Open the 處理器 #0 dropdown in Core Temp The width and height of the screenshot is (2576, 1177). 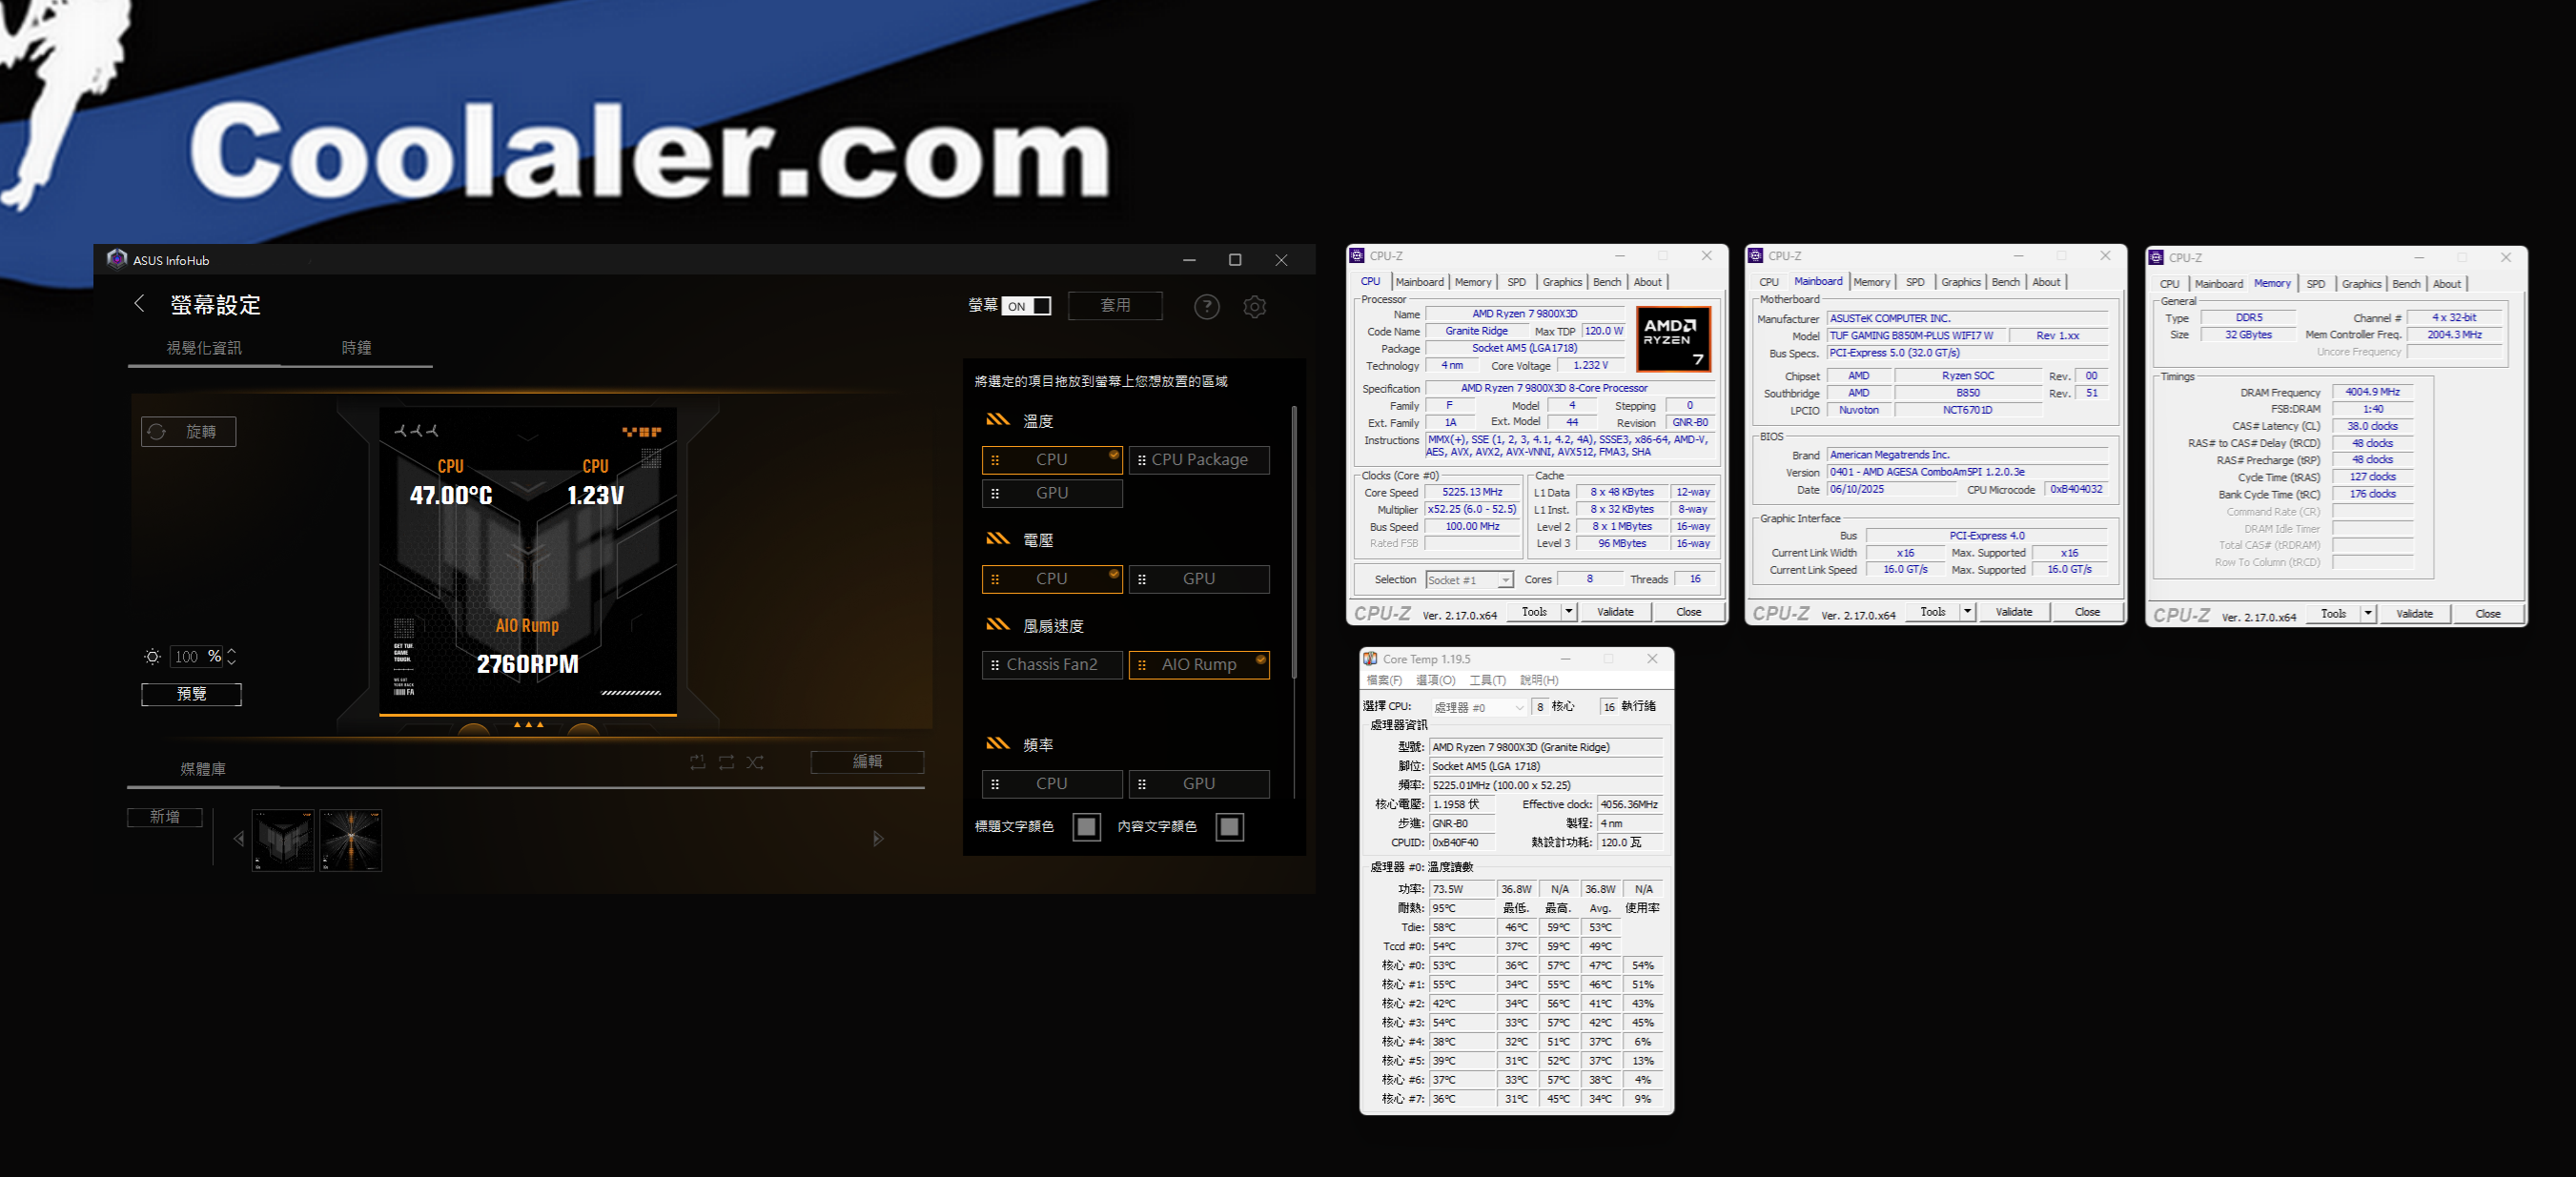1478,707
